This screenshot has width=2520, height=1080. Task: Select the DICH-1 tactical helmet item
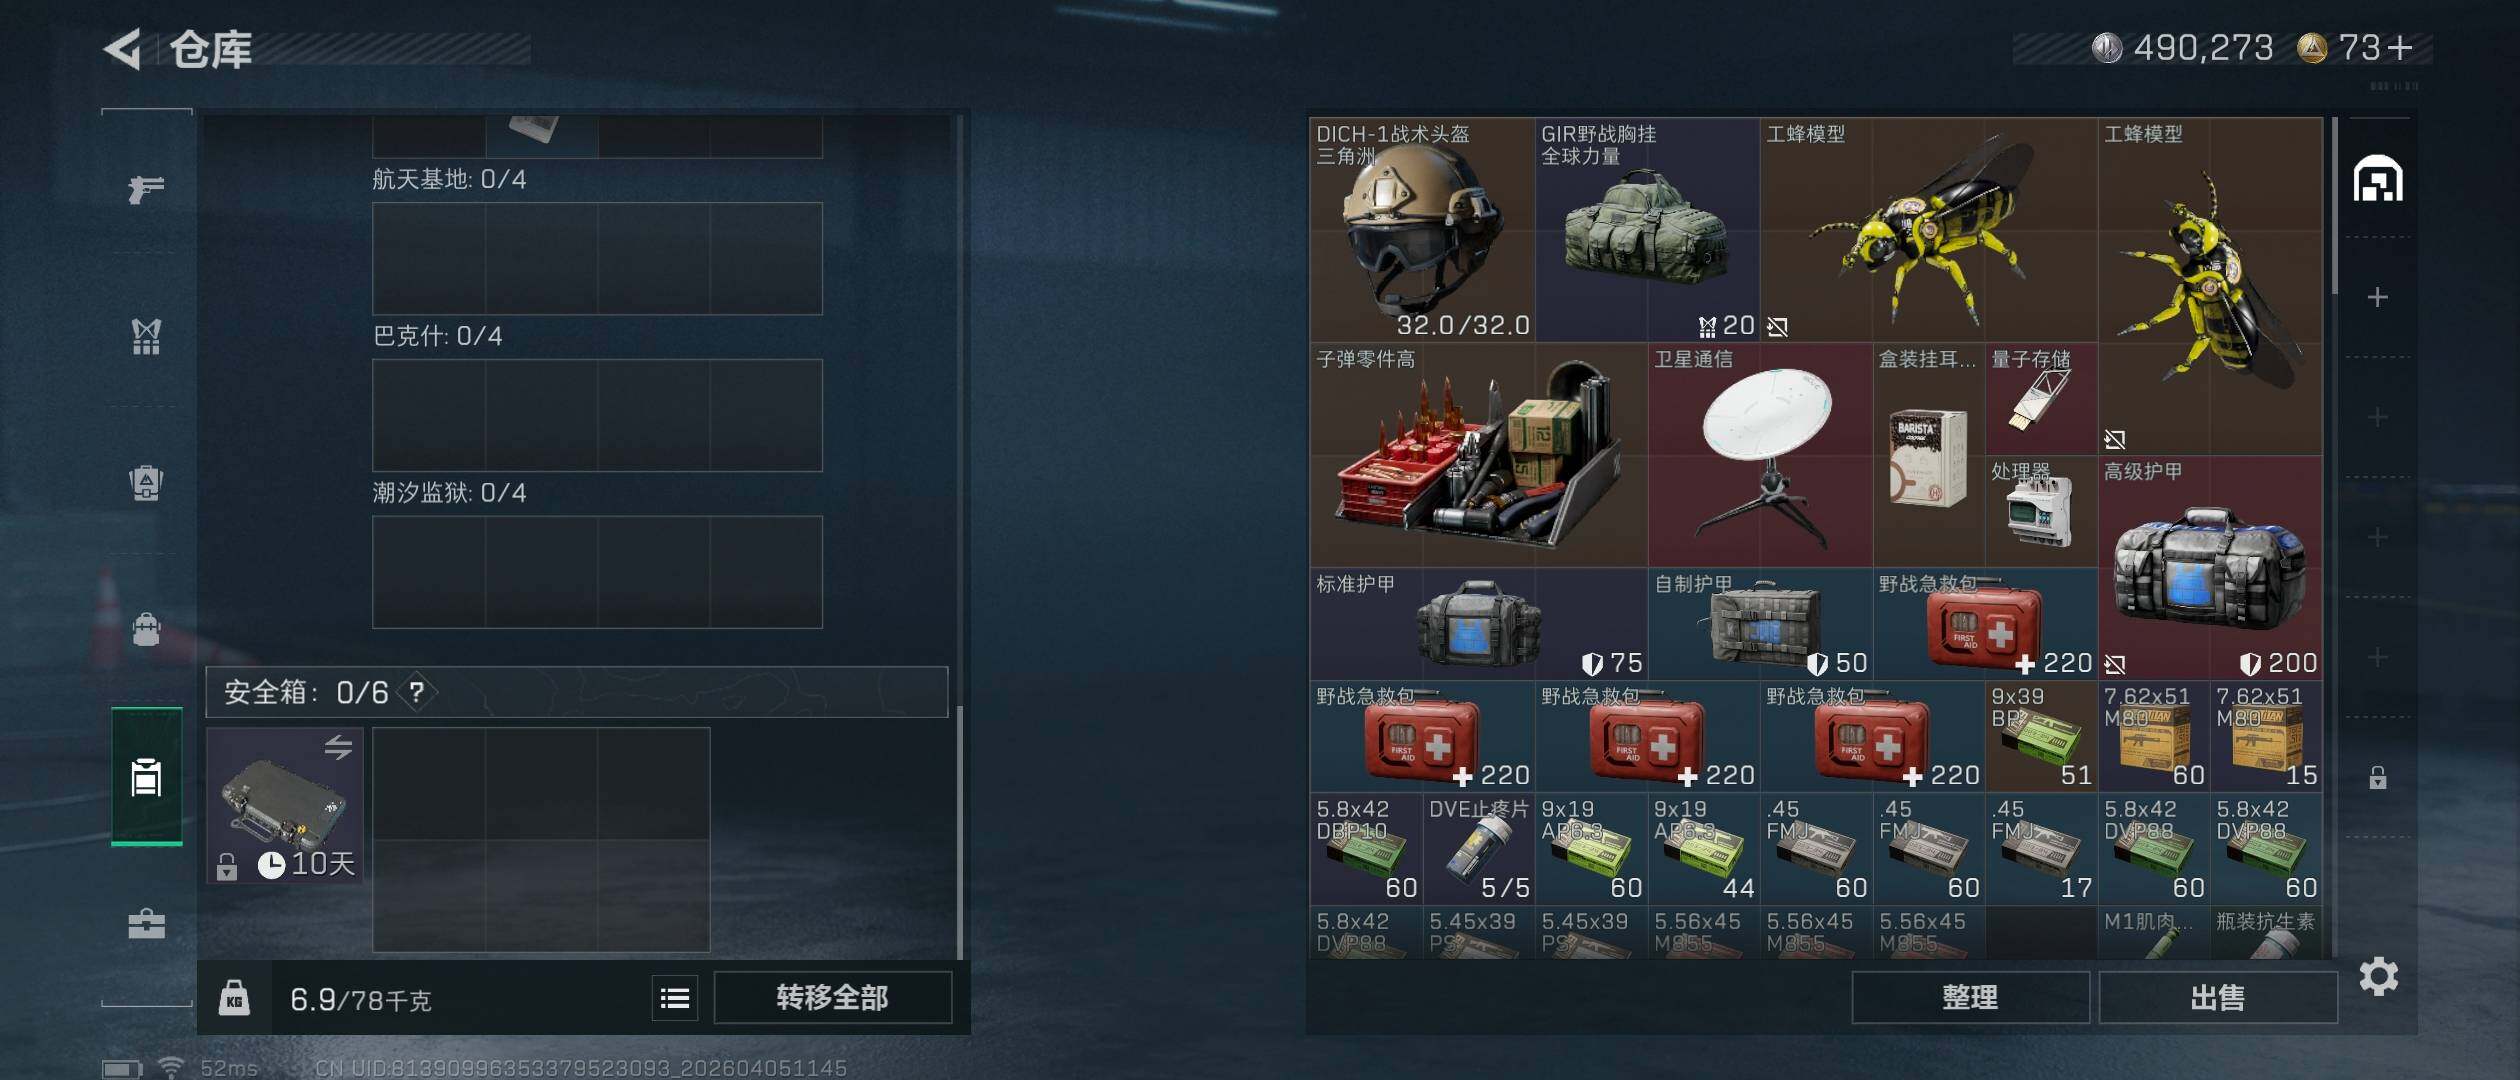[1422, 230]
